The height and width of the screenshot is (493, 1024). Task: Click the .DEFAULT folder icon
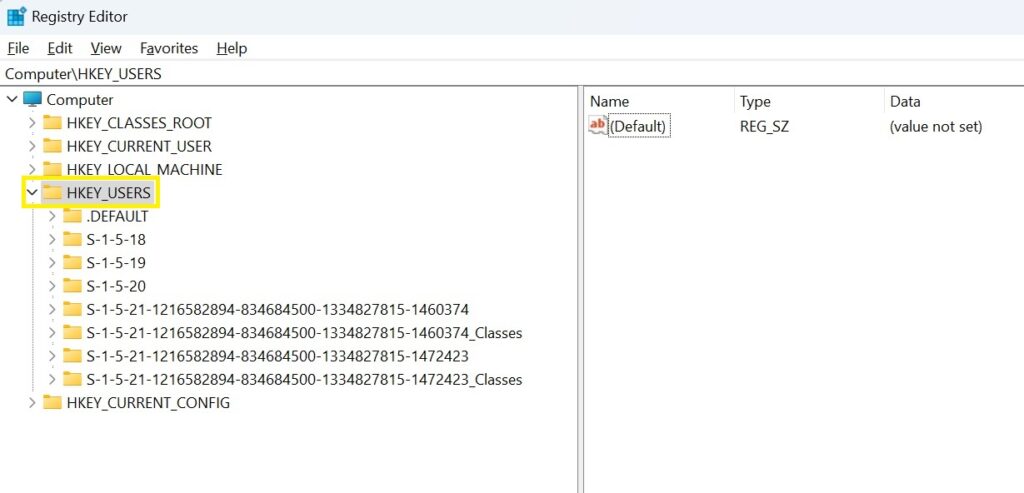click(x=72, y=216)
